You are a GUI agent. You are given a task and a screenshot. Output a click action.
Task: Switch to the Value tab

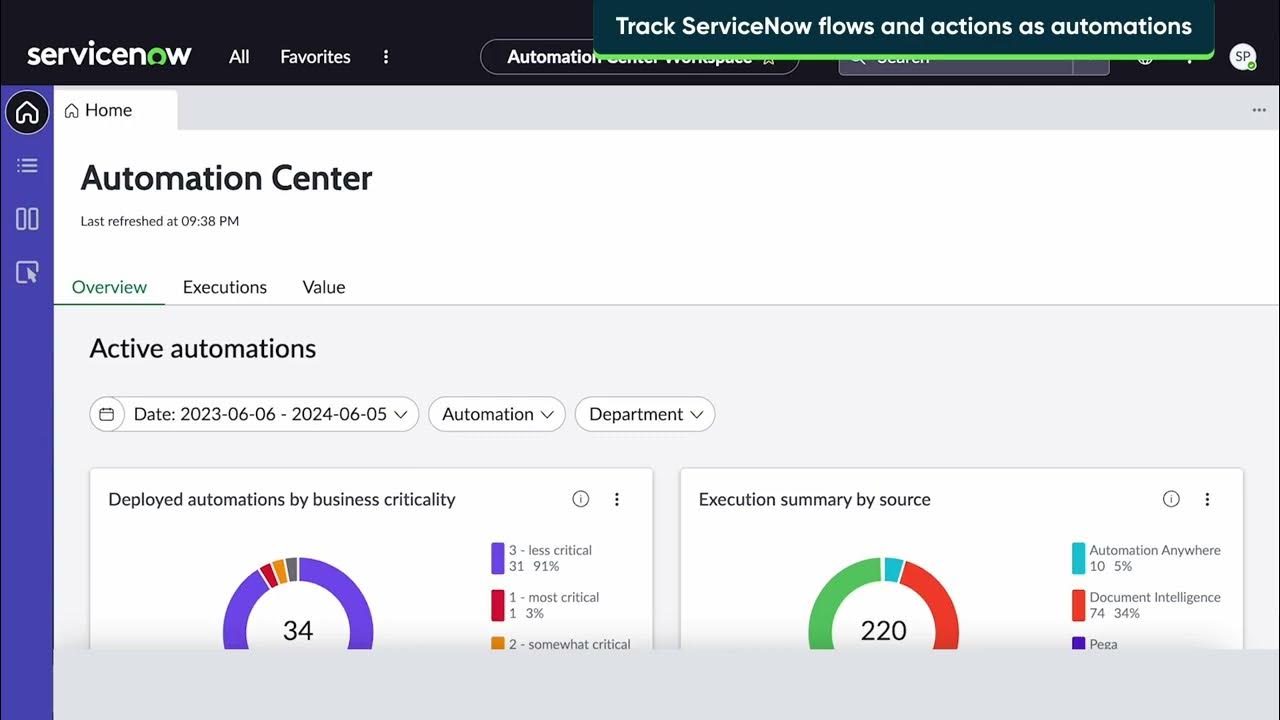click(323, 287)
